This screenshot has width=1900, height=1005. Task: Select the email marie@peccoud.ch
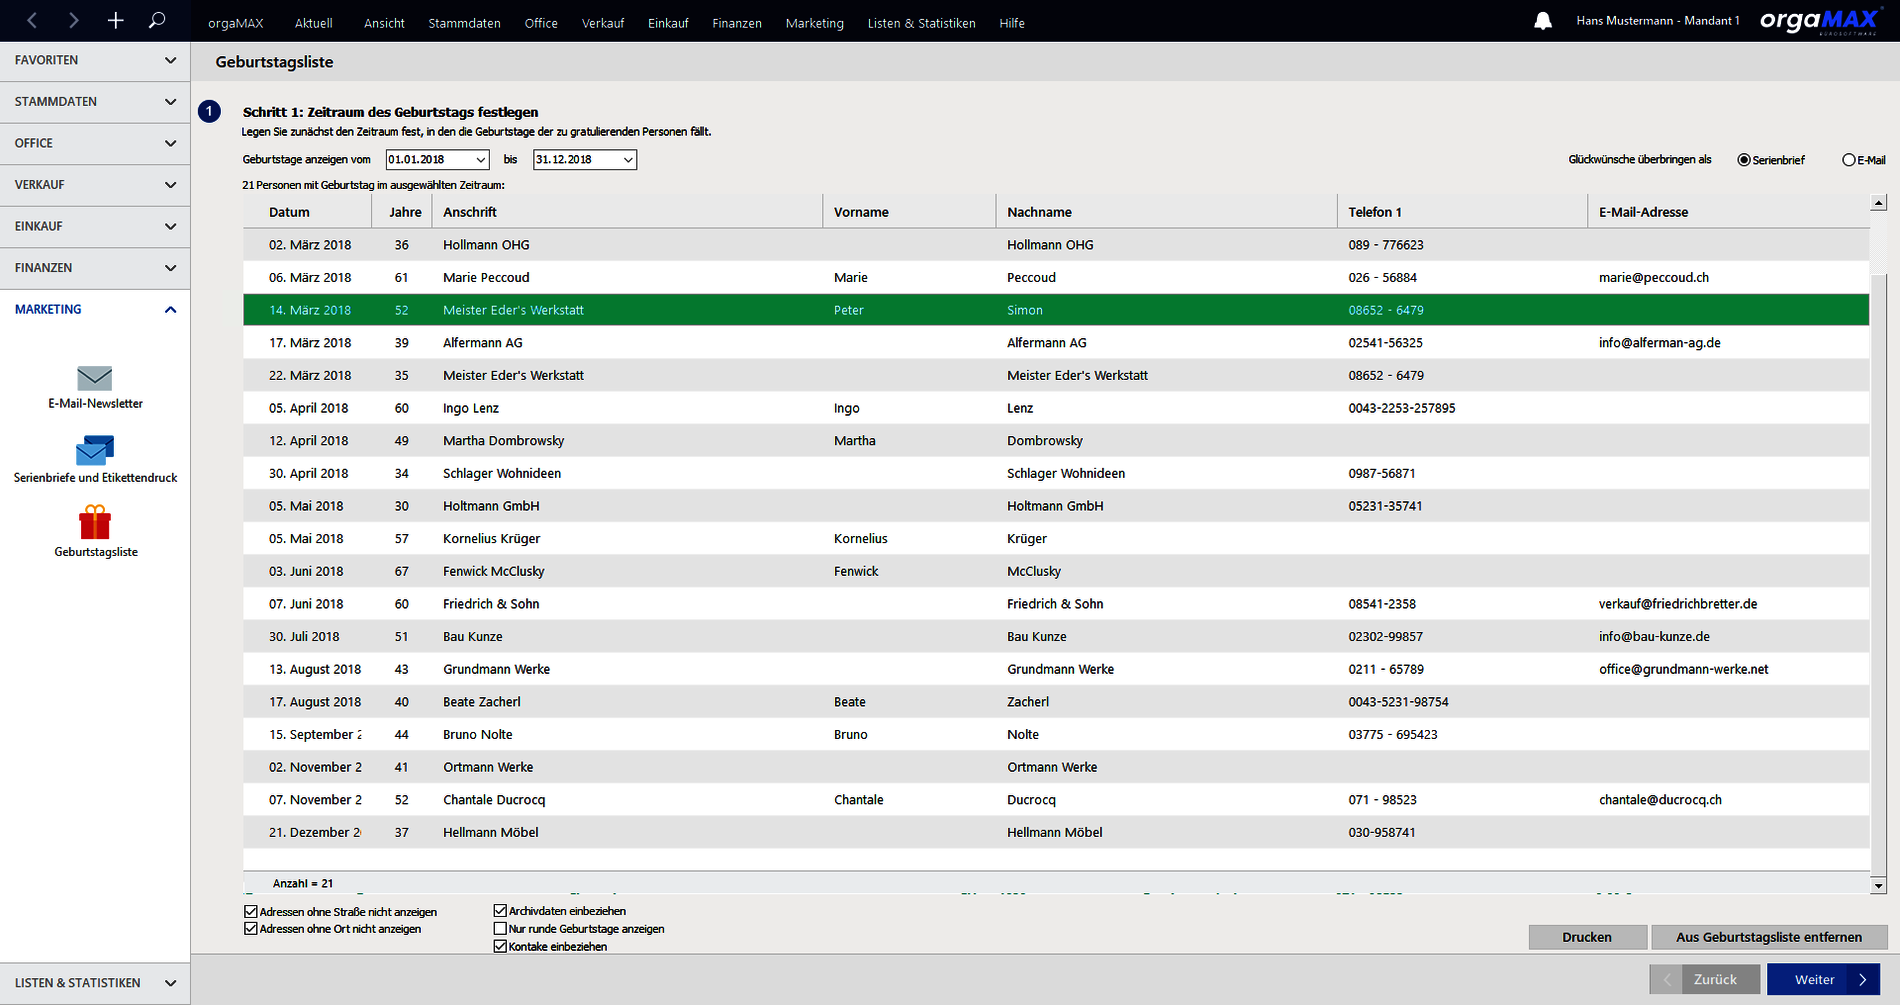(1654, 278)
